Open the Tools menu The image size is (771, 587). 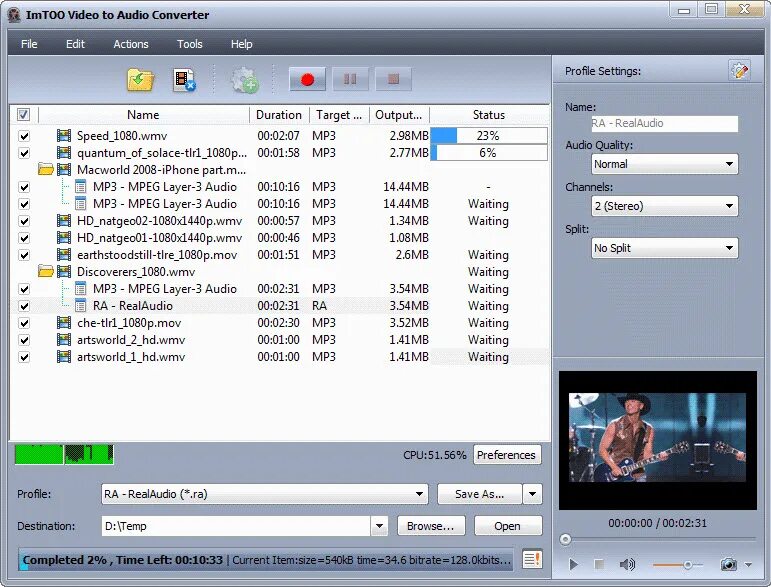pyautogui.click(x=190, y=44)
